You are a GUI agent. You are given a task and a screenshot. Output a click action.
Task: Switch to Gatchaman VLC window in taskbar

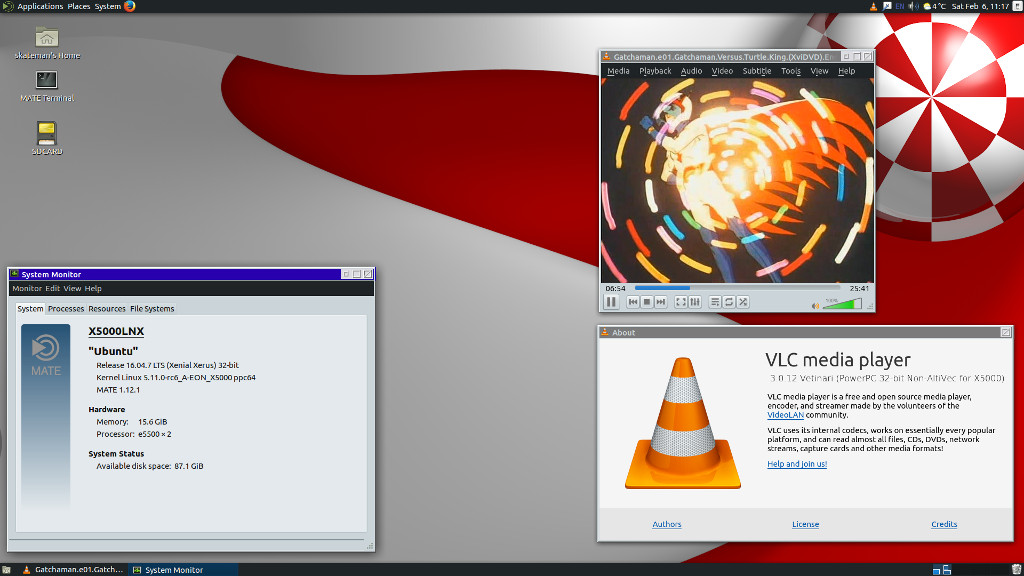[x=72, y=569]
